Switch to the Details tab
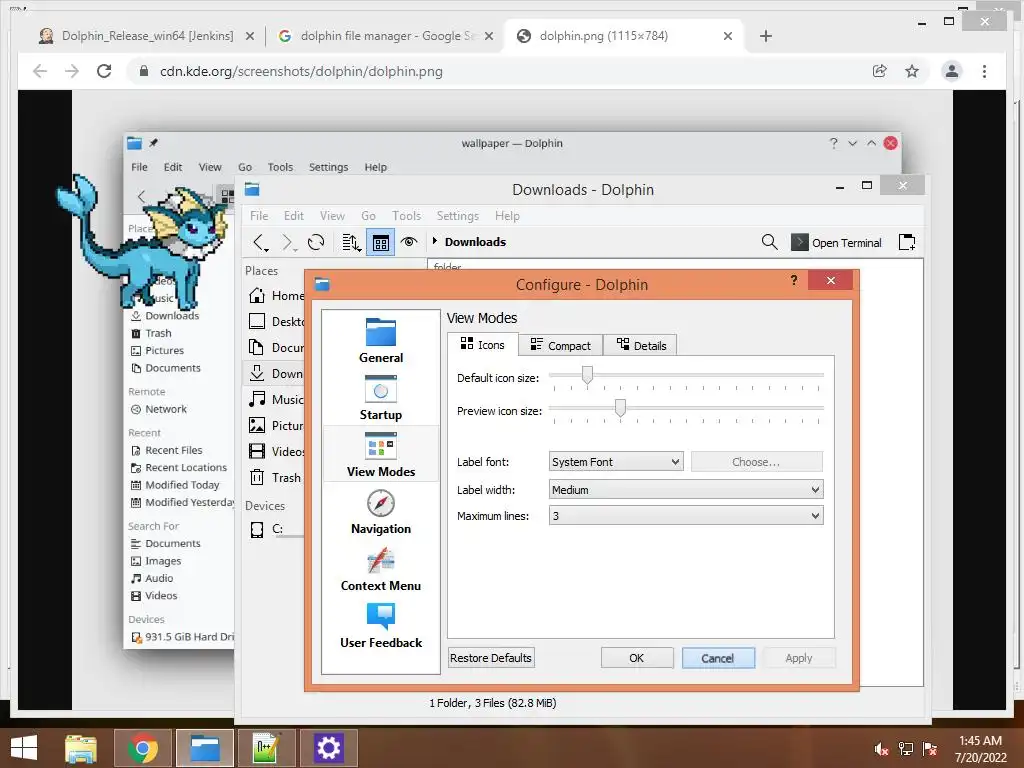This screenshot has height=768, width=1024. [x=641, y=345]
